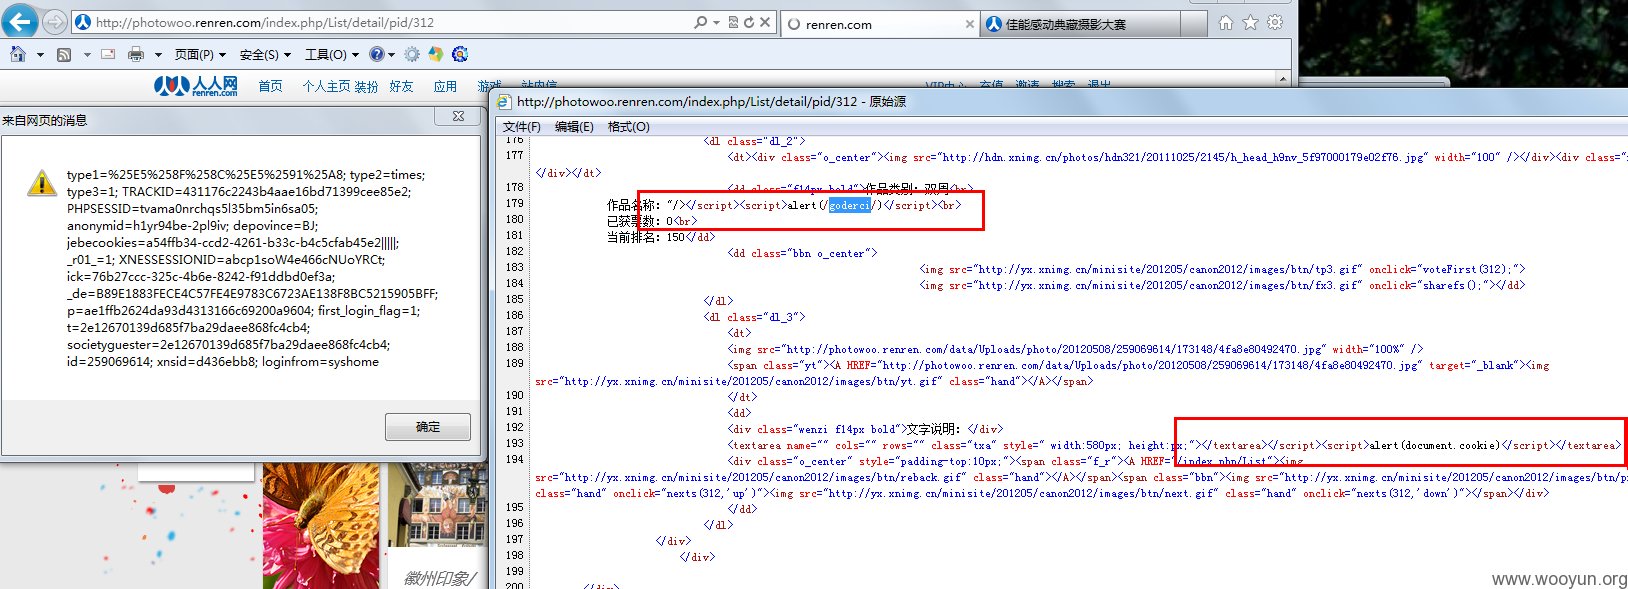Switch to the 佳能感动典藏摄影大赛 tab
1628x589 pixels.
tap(1078, 24)
